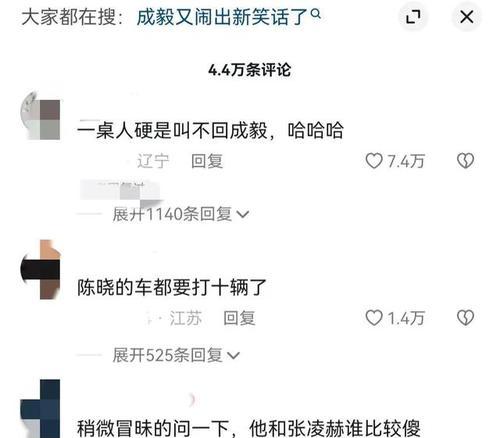Select the comment about 张凌赫谁比较傻
Screen dimensions: 500x438
coord(249,428)
